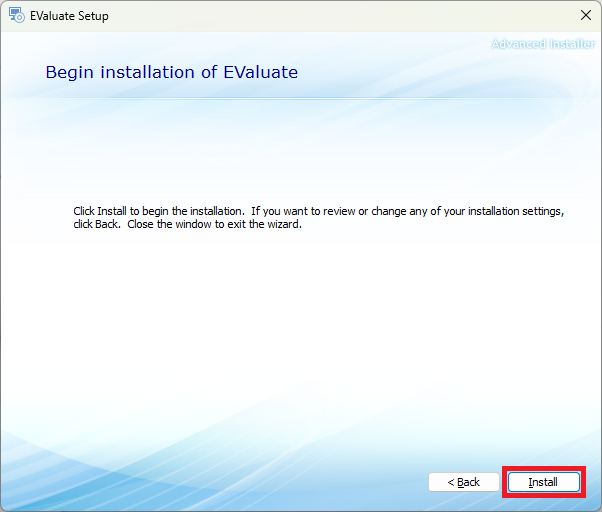Click the separator line below the heading
Viewport: 602px width, 512px height.
[x=300, y=98]
